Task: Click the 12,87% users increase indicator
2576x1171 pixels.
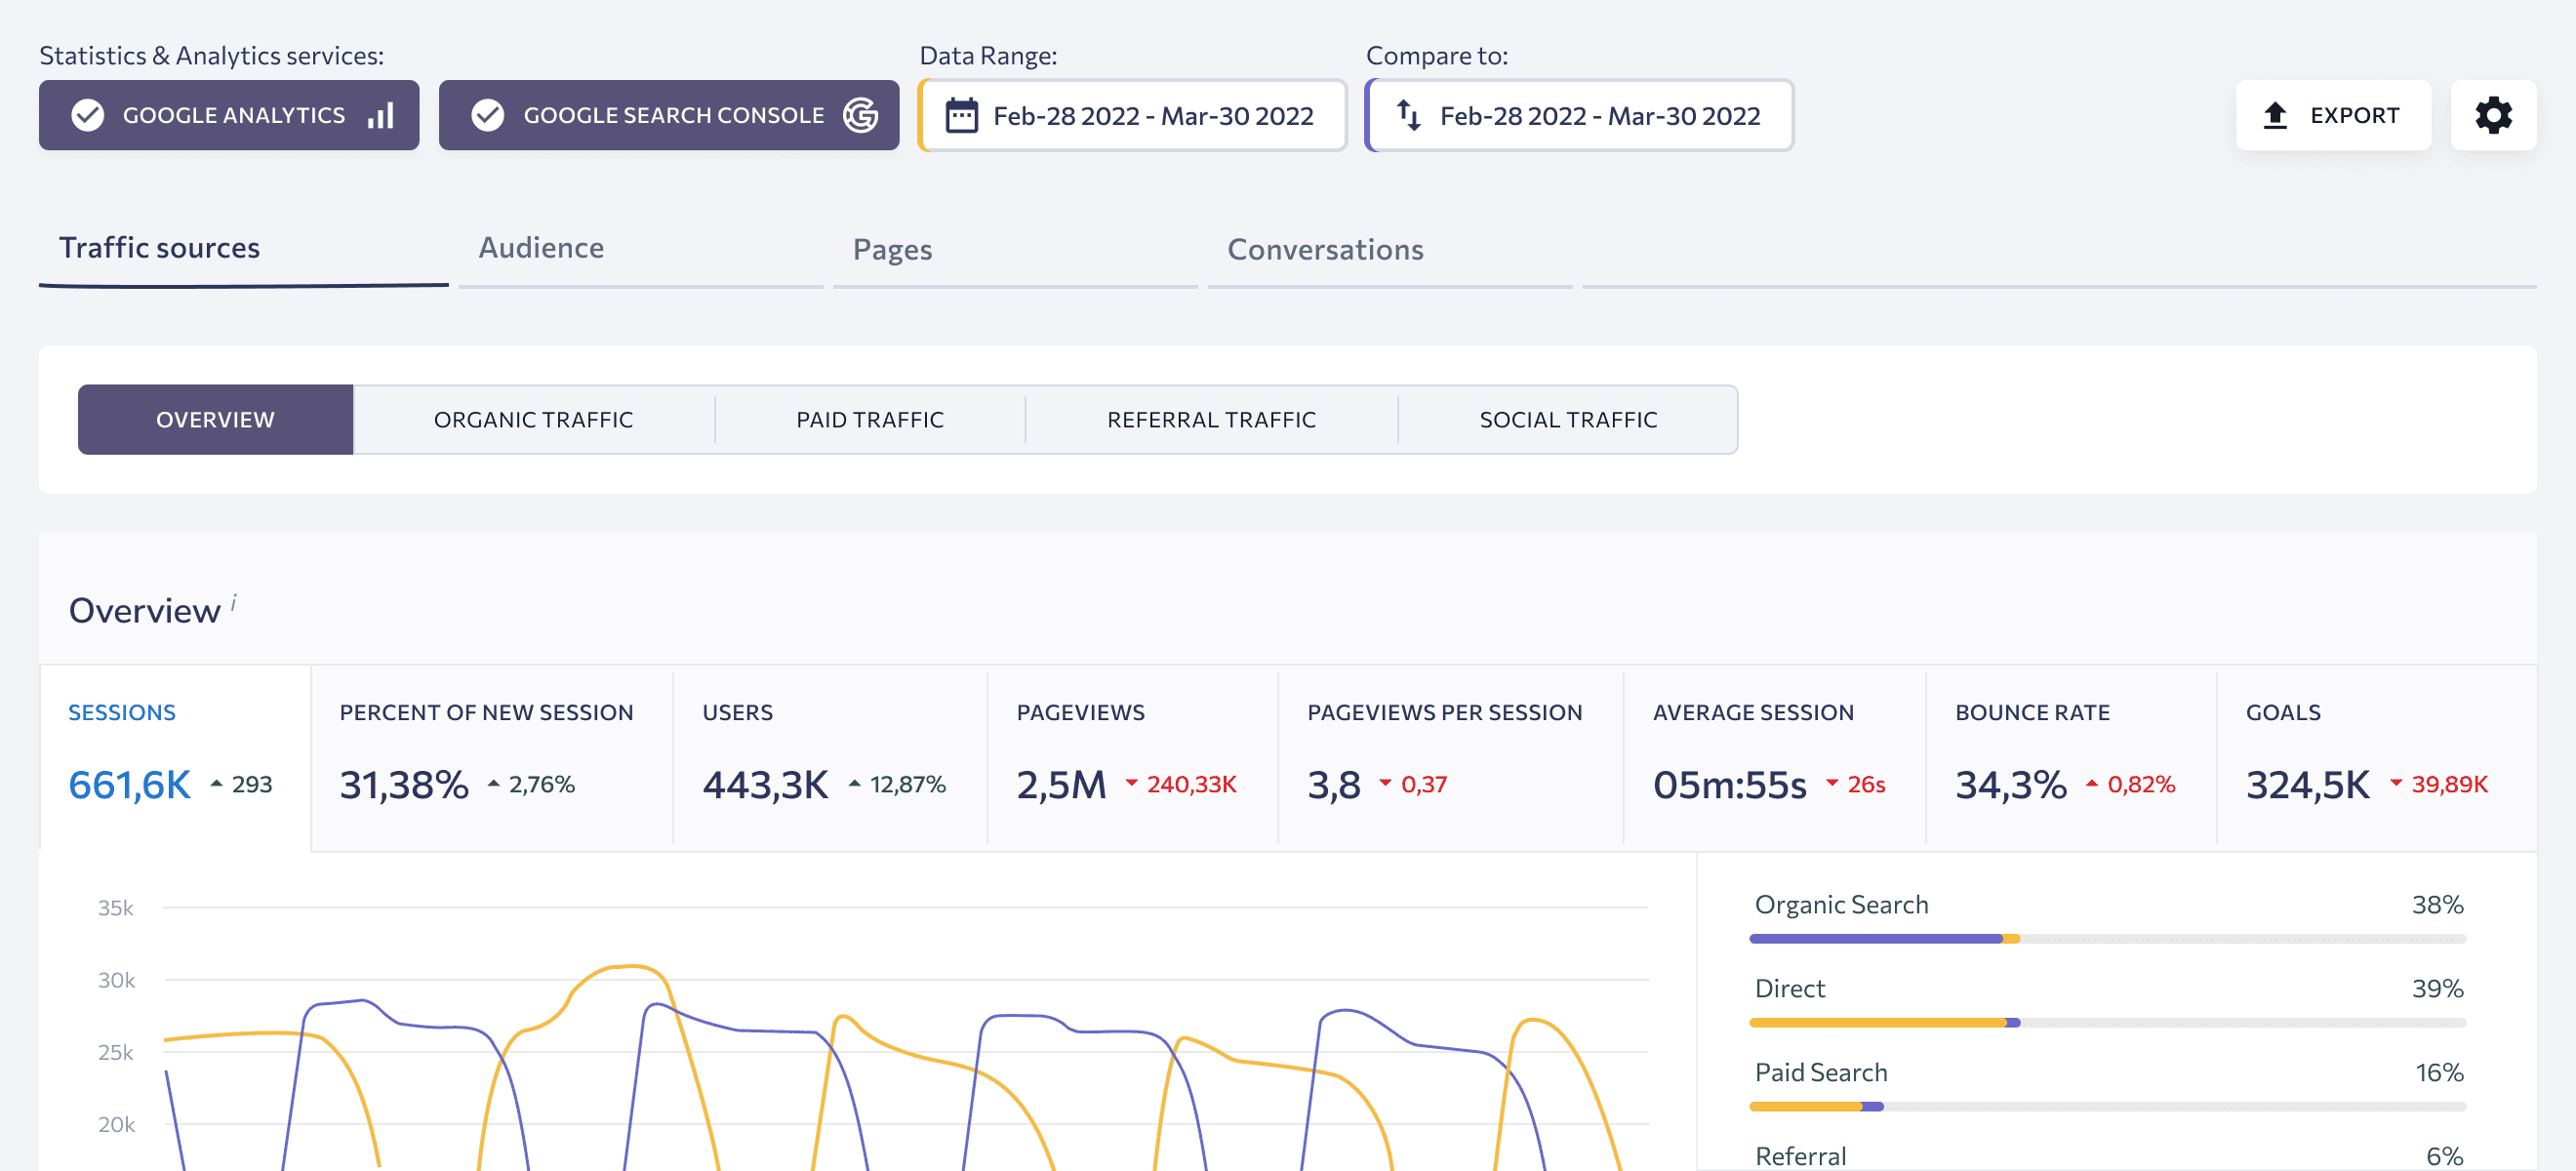Action: point(897,784)
